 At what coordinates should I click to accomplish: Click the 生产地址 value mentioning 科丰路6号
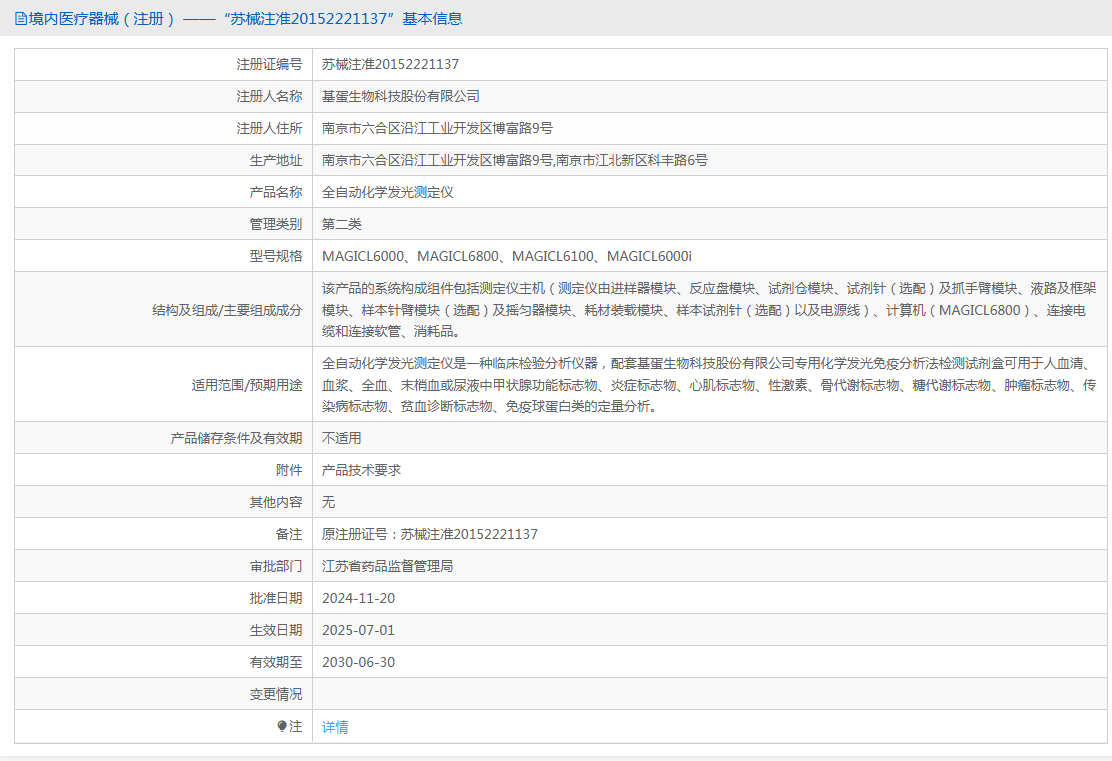tap(515, 160)
